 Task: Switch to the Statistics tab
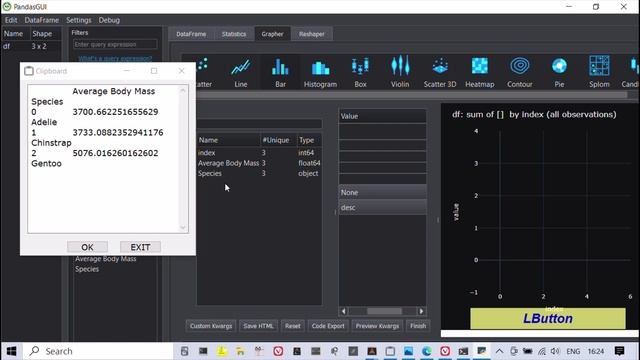pos(234,34)
